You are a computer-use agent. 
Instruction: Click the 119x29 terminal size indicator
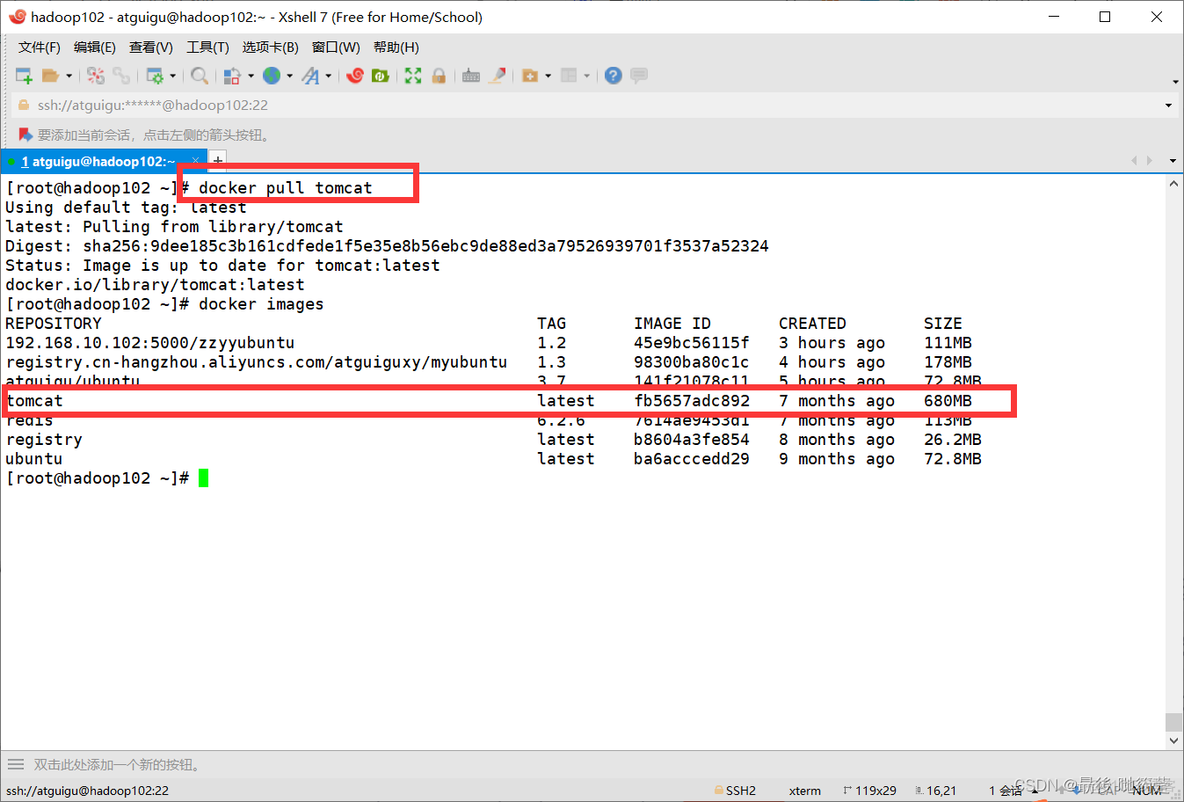click(x=870, y=791)
